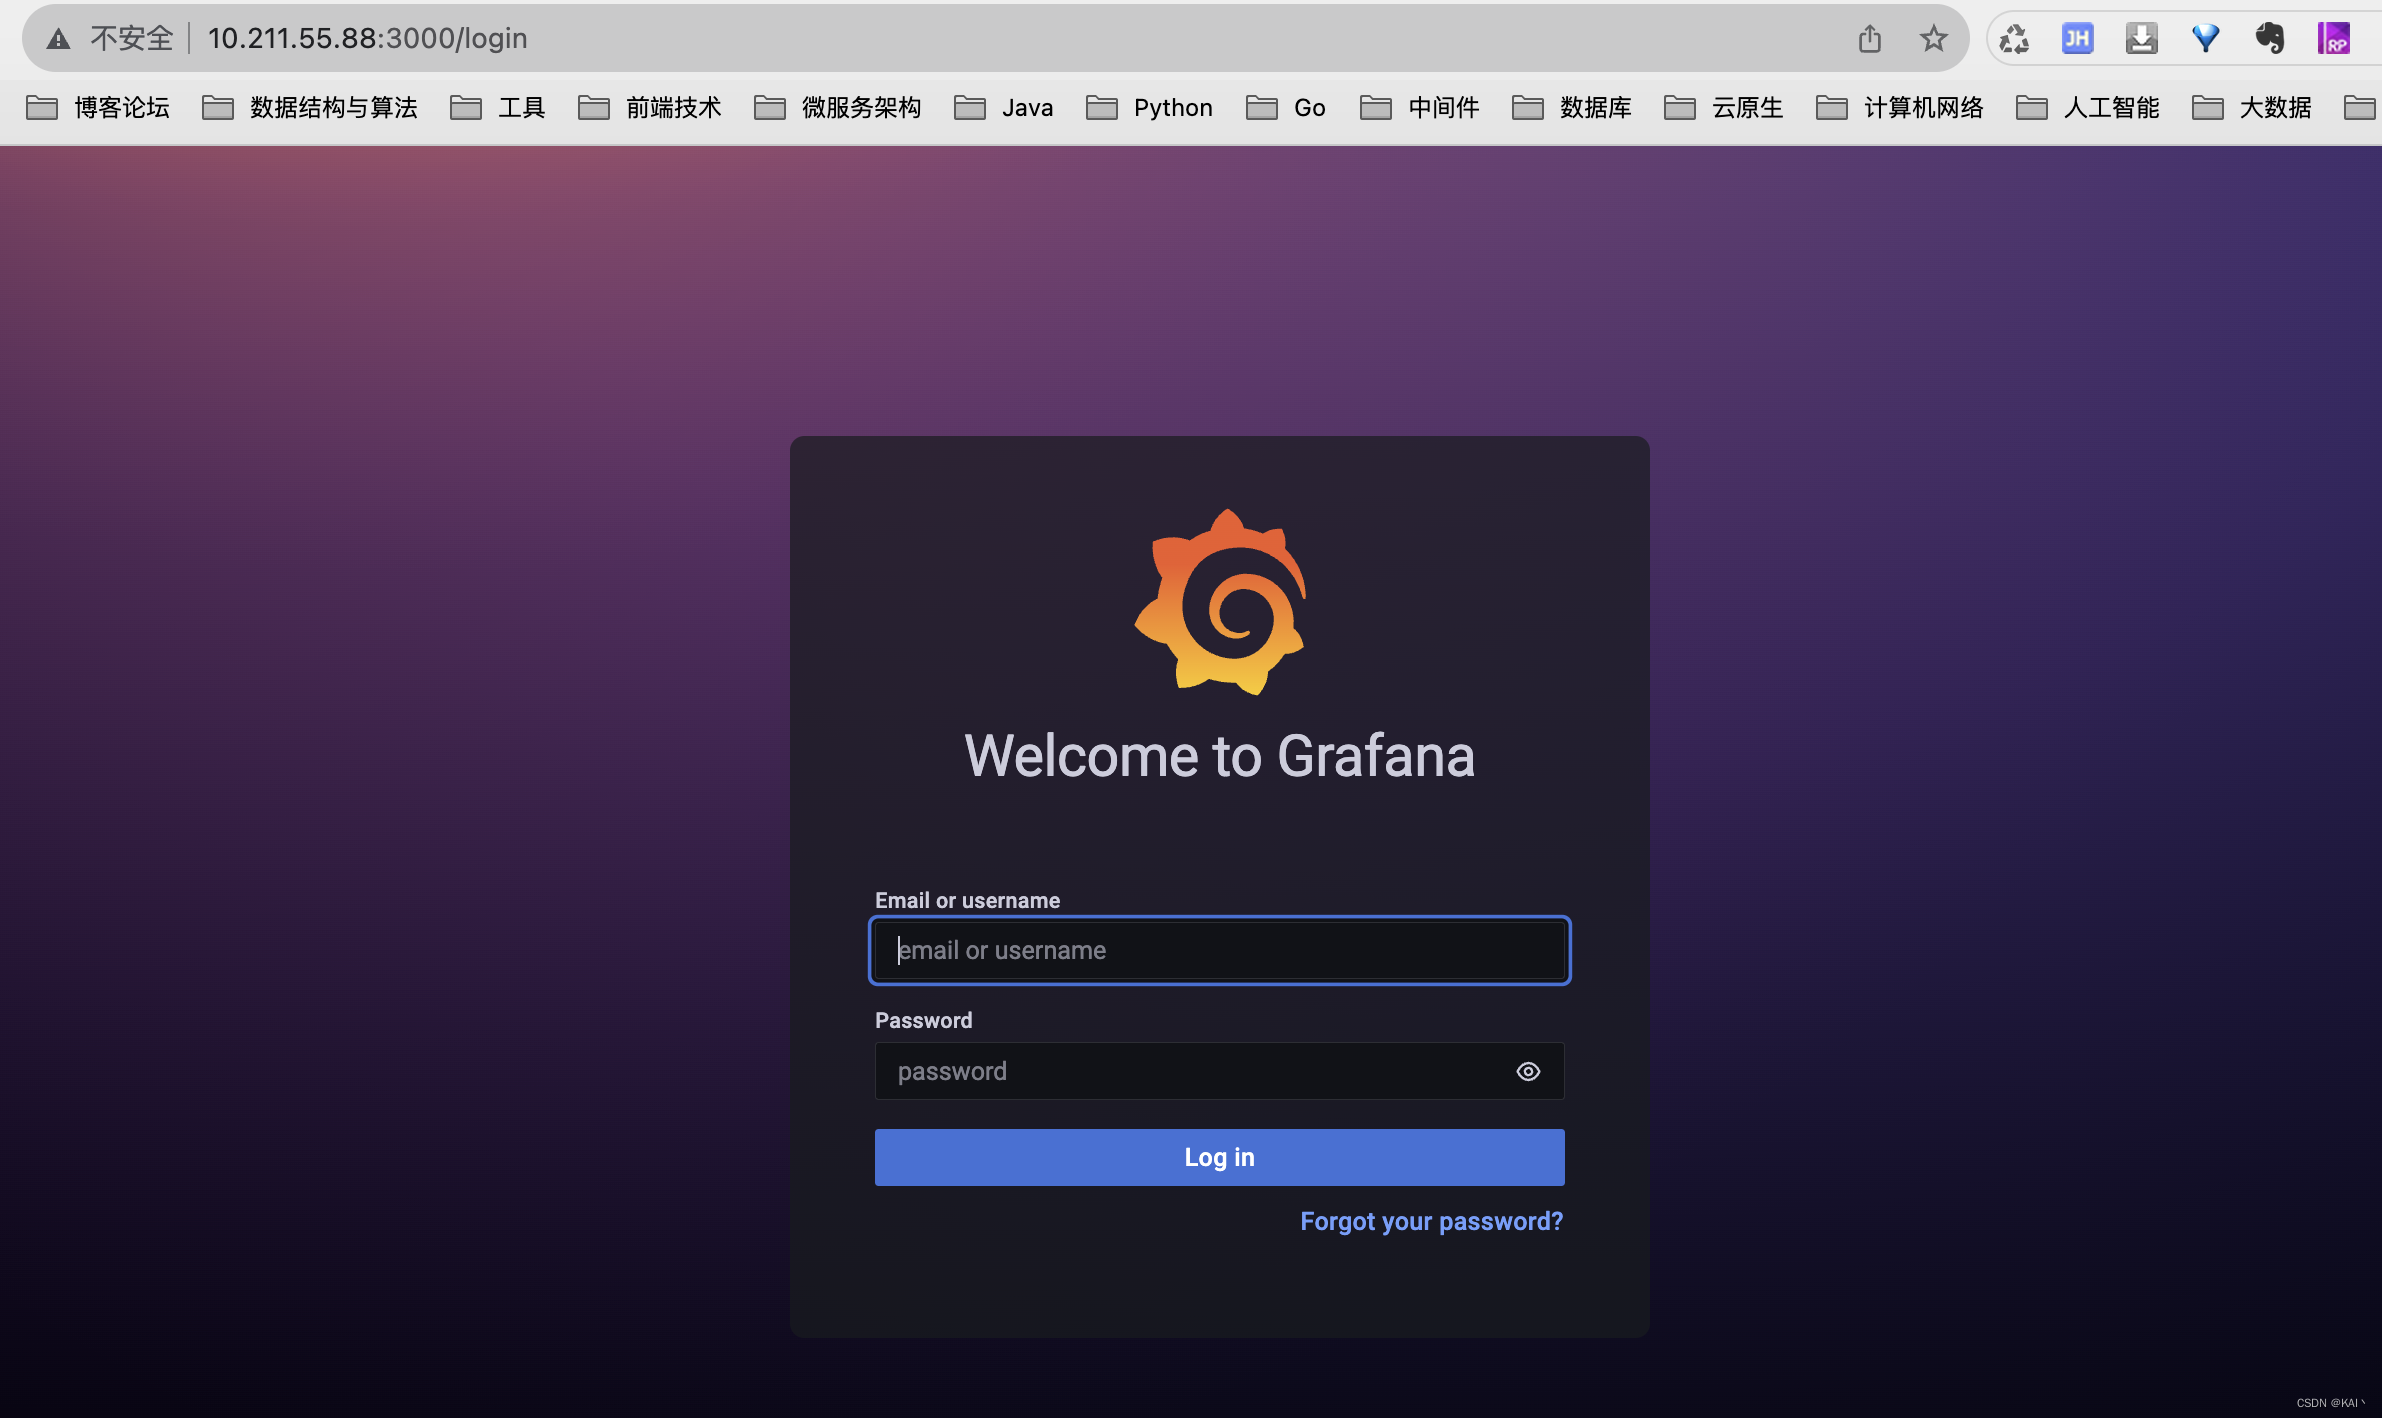Click the share page icon
2382x1418 pixels.
point(1869,38)
